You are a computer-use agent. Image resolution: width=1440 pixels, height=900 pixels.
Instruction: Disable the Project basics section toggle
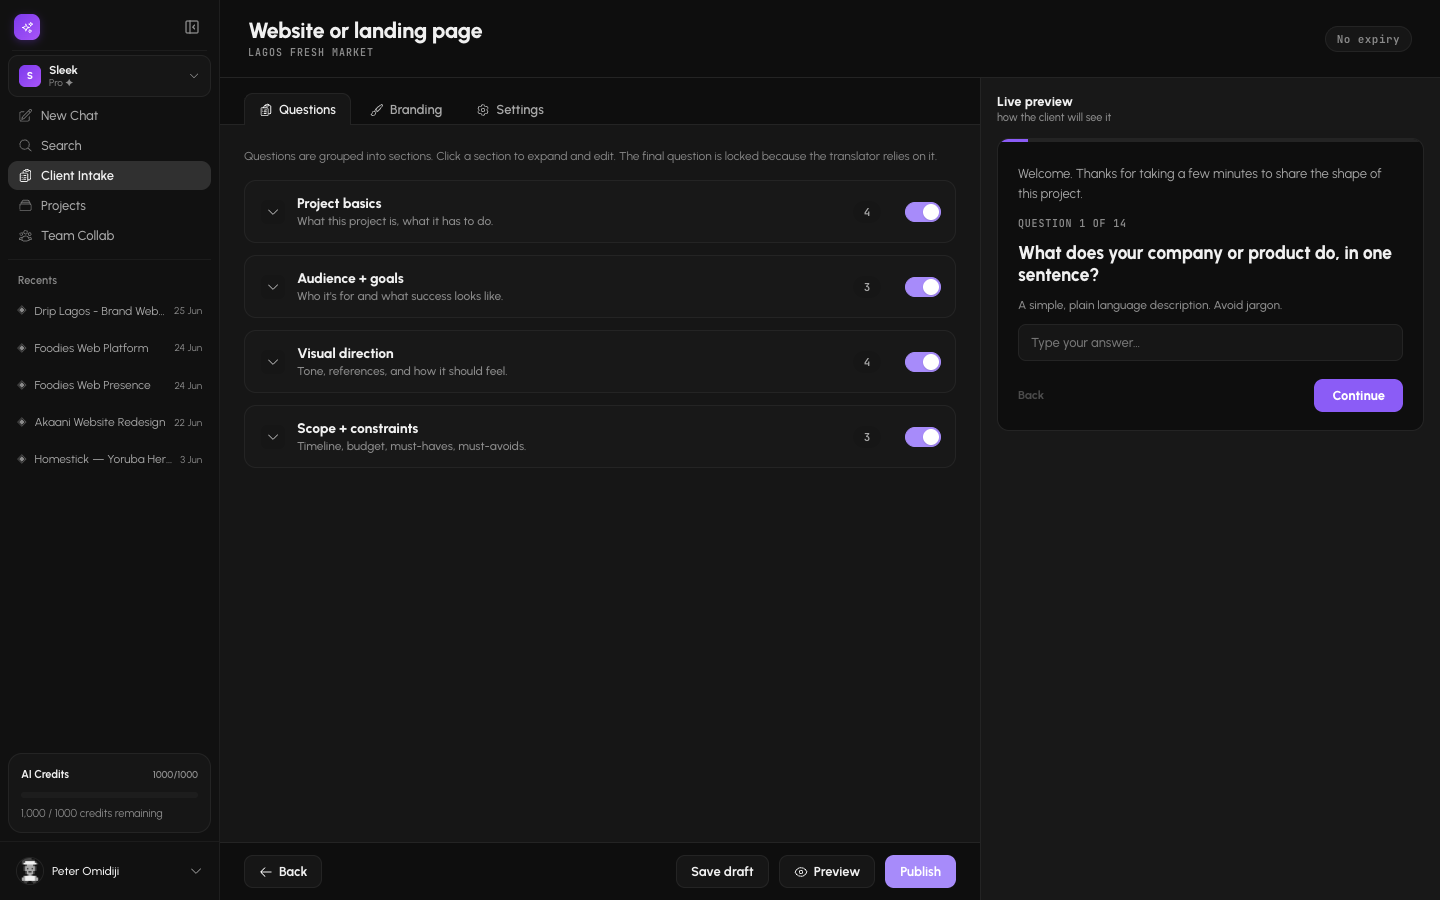point(923,212)
